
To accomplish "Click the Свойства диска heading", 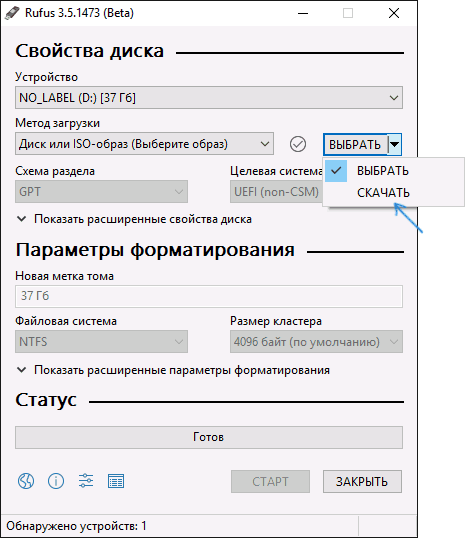I will click(x=90, y=51).
